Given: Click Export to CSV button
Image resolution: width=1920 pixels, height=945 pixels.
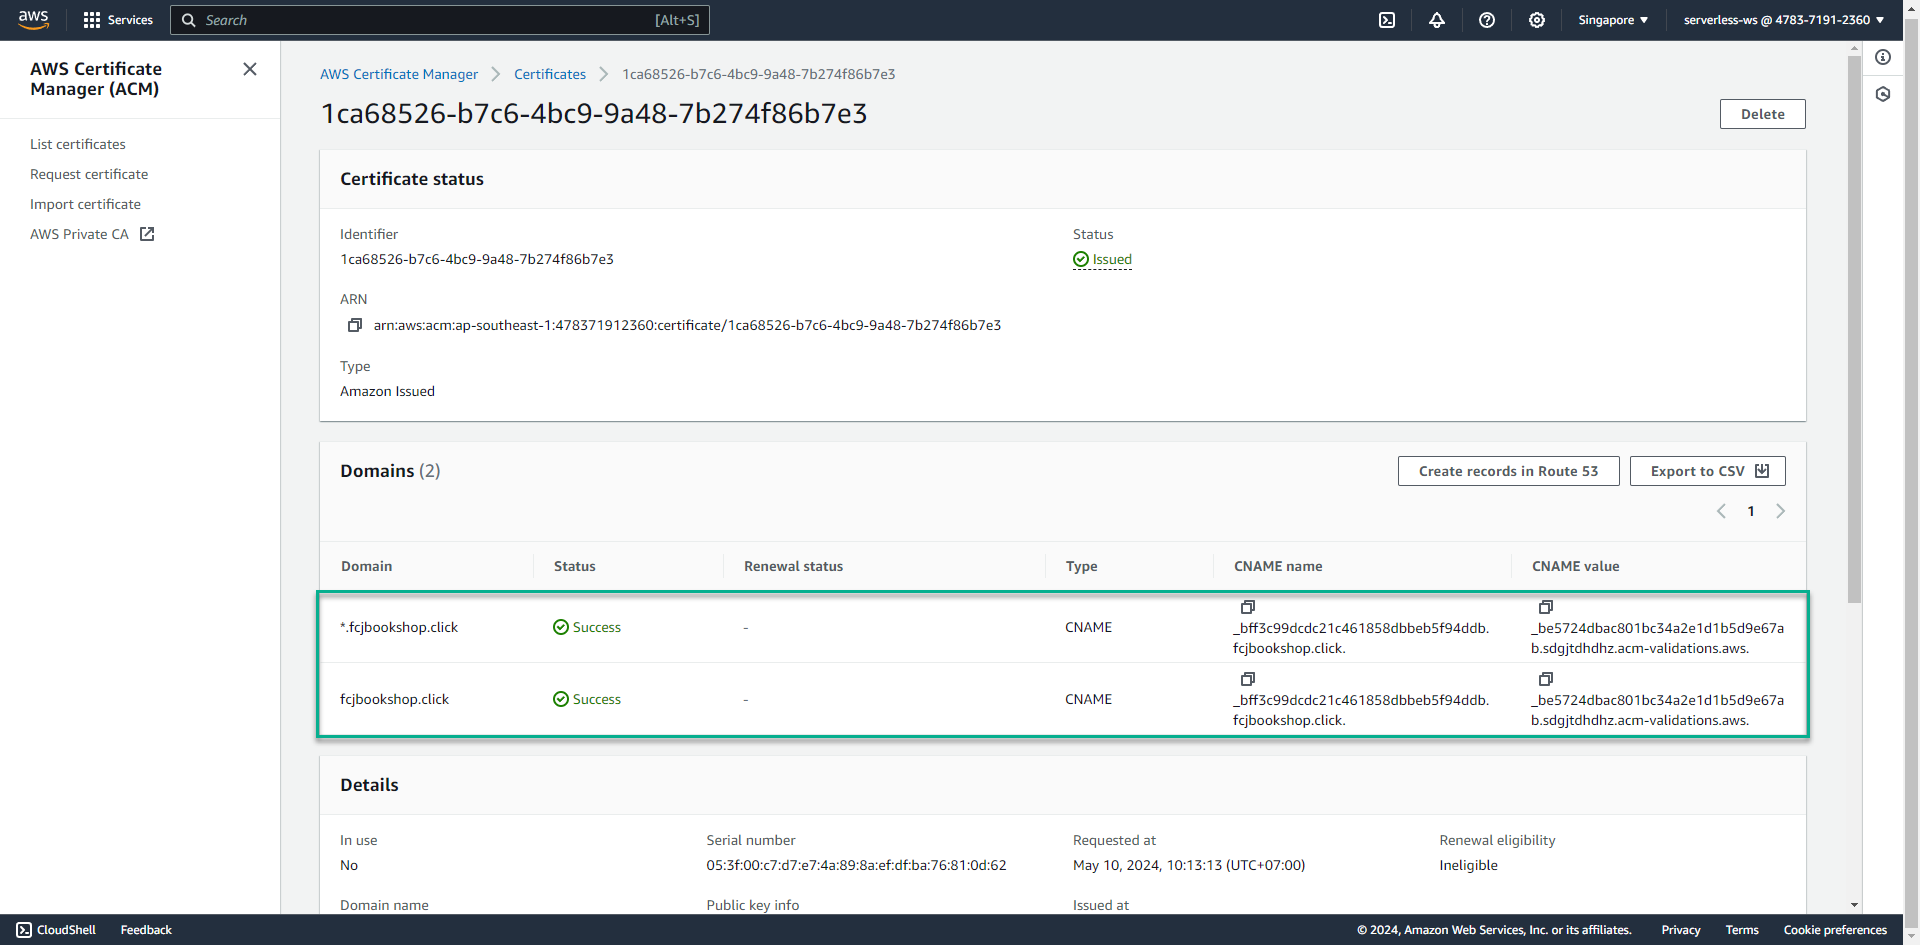Looking at the screenshot, I should [x=1707, y=471].
